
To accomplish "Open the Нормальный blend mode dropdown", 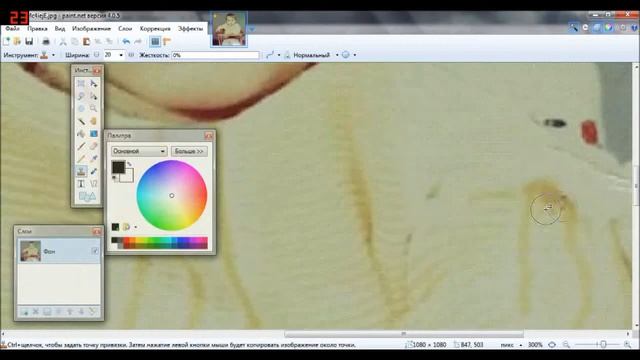I will (337, 55).
